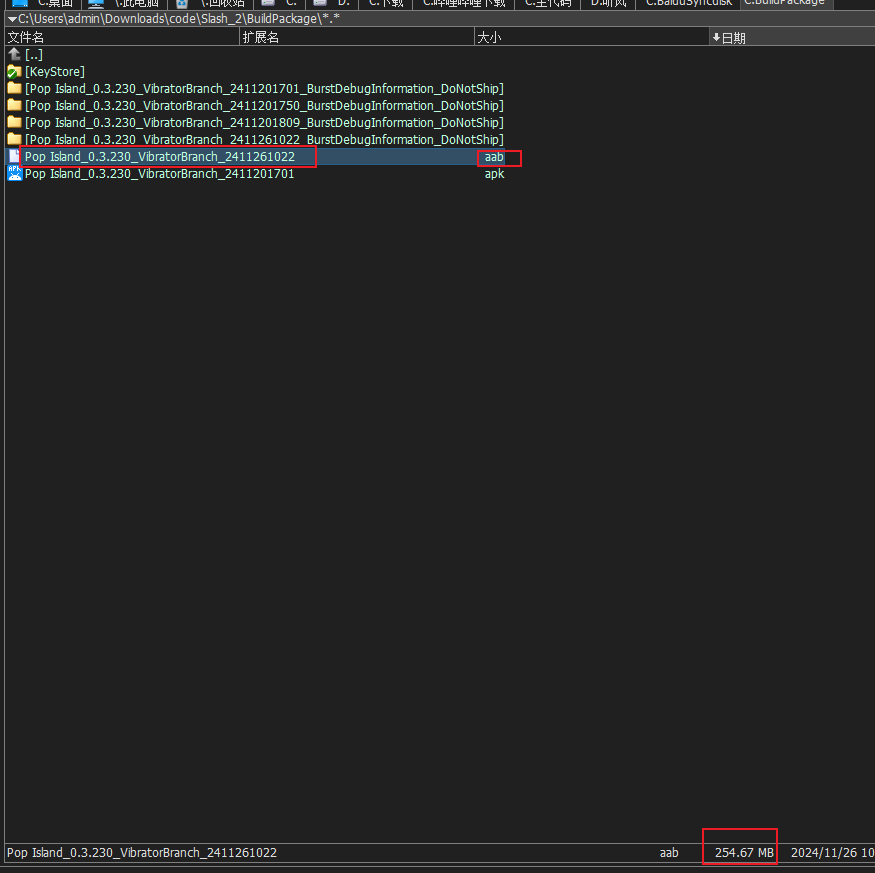Sort by the 扩展名 column header
The height and width of the screenshot is (873, 875).
pos(357,37)
